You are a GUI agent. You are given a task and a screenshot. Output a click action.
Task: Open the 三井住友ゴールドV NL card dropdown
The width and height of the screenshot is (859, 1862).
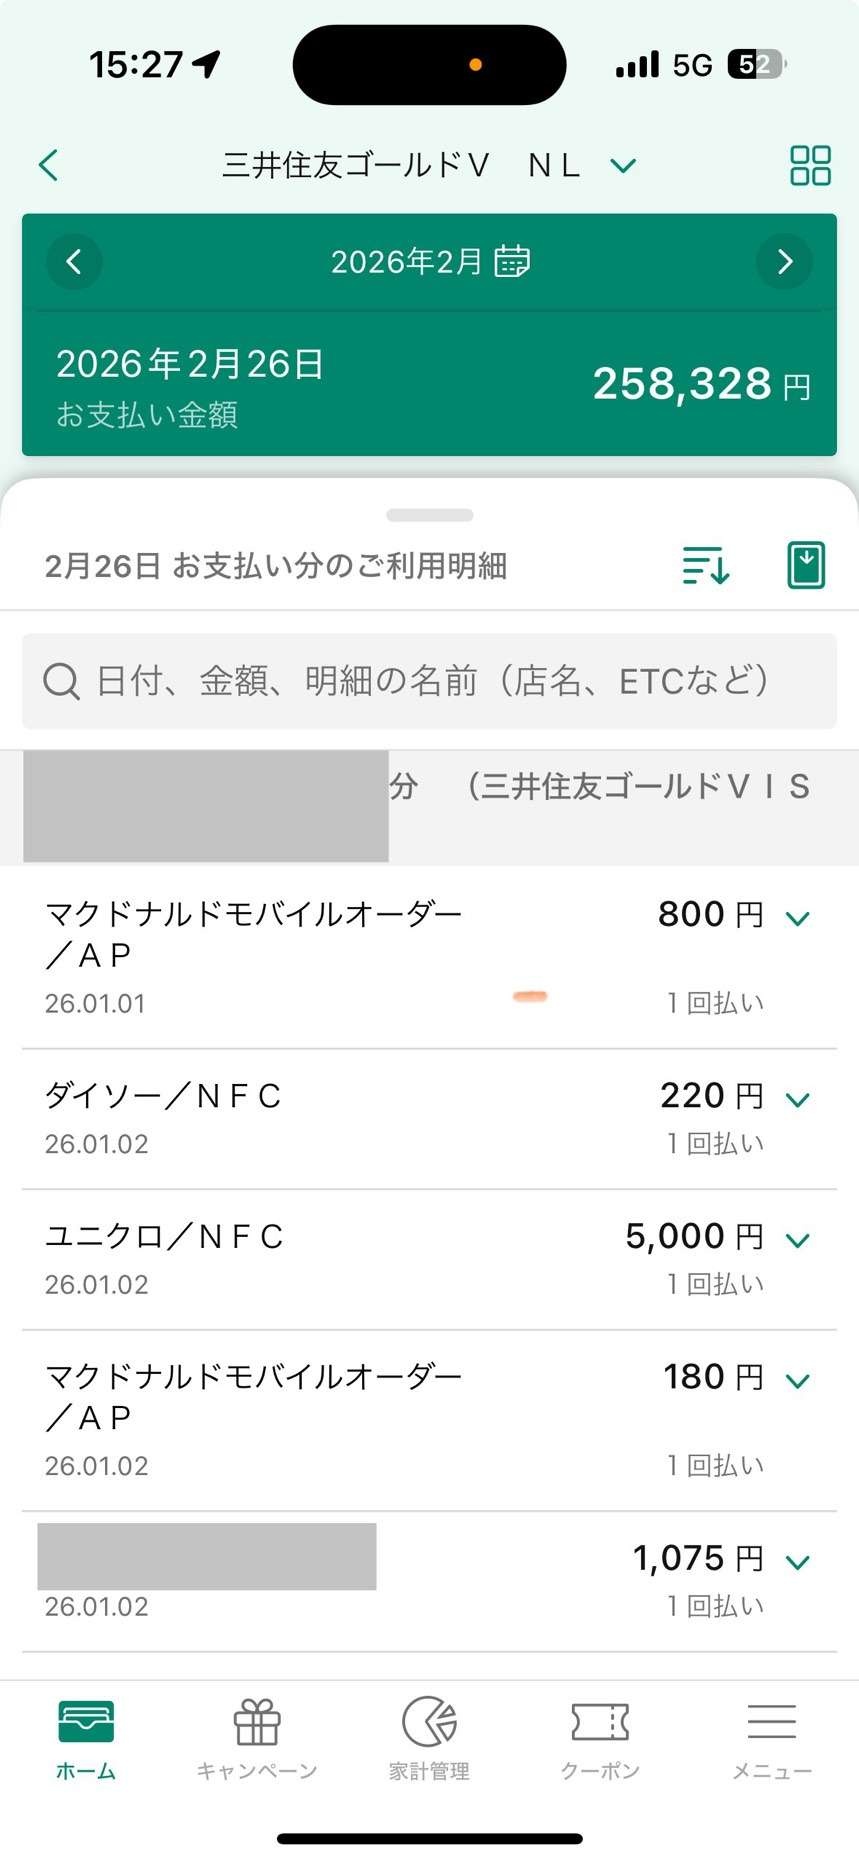(623, 165)
